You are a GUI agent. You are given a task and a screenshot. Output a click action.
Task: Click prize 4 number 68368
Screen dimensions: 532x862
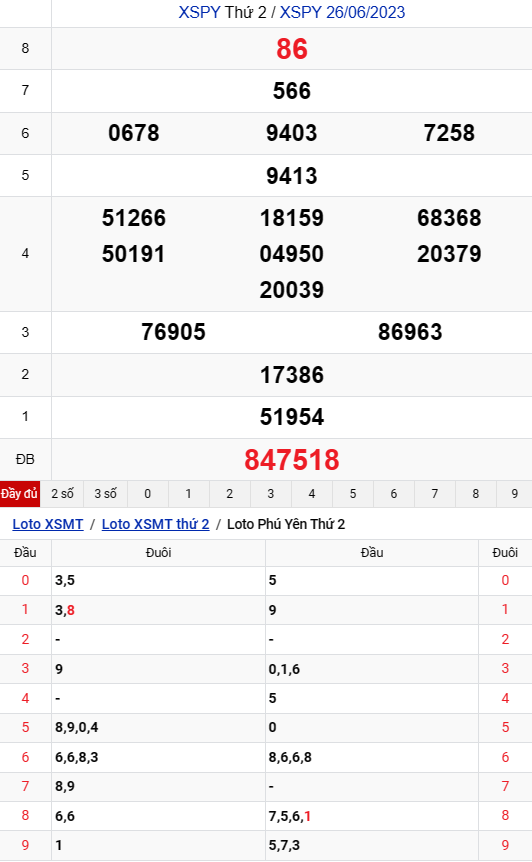(x=449, y=218)
